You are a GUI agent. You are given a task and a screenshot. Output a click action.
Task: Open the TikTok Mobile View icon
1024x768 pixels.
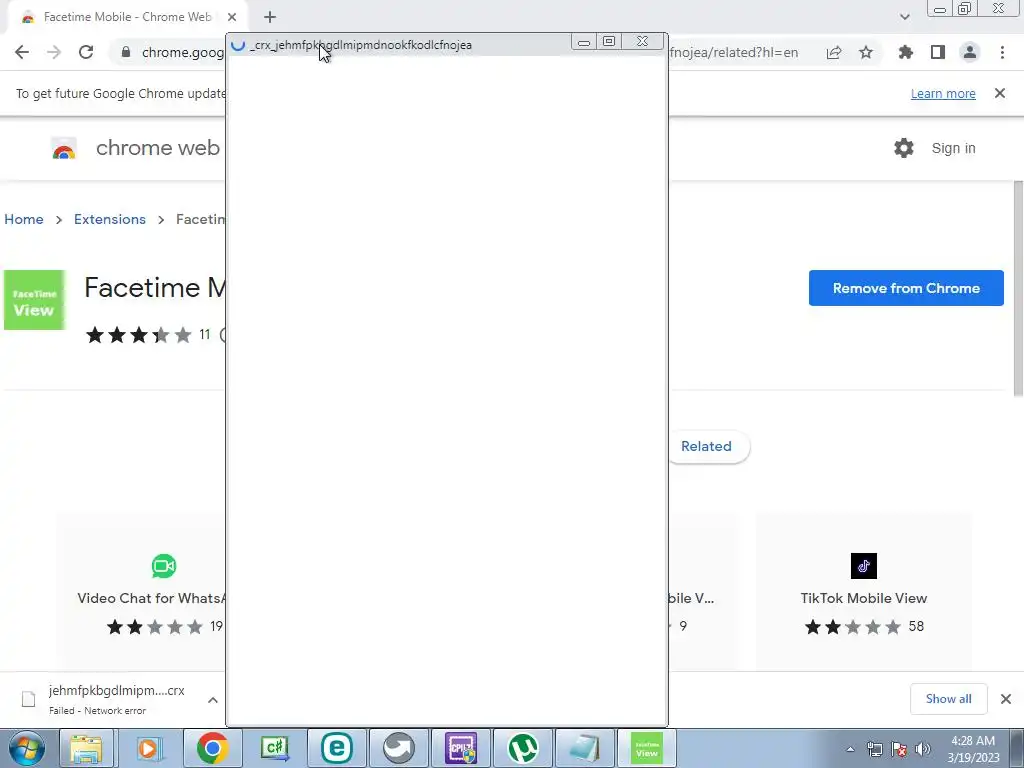point(863,566)
